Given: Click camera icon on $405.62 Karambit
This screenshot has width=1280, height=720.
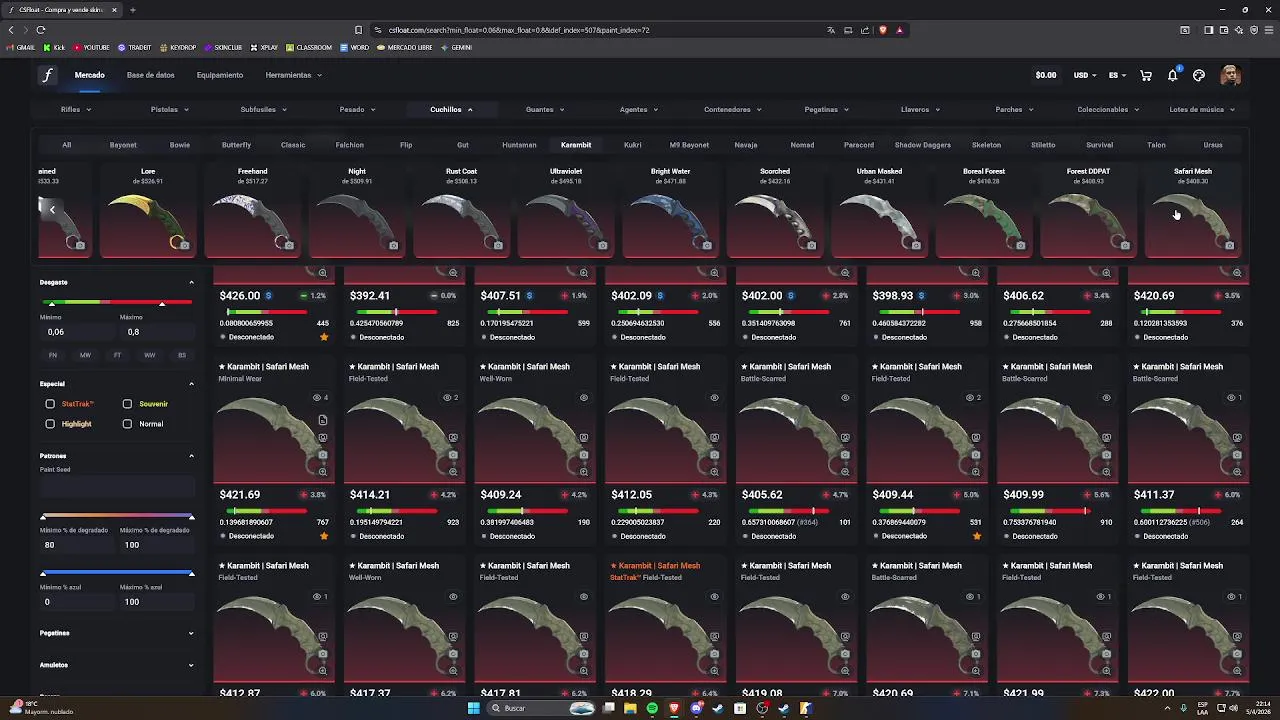Looking at the screenshot, I should click(845, 454).
